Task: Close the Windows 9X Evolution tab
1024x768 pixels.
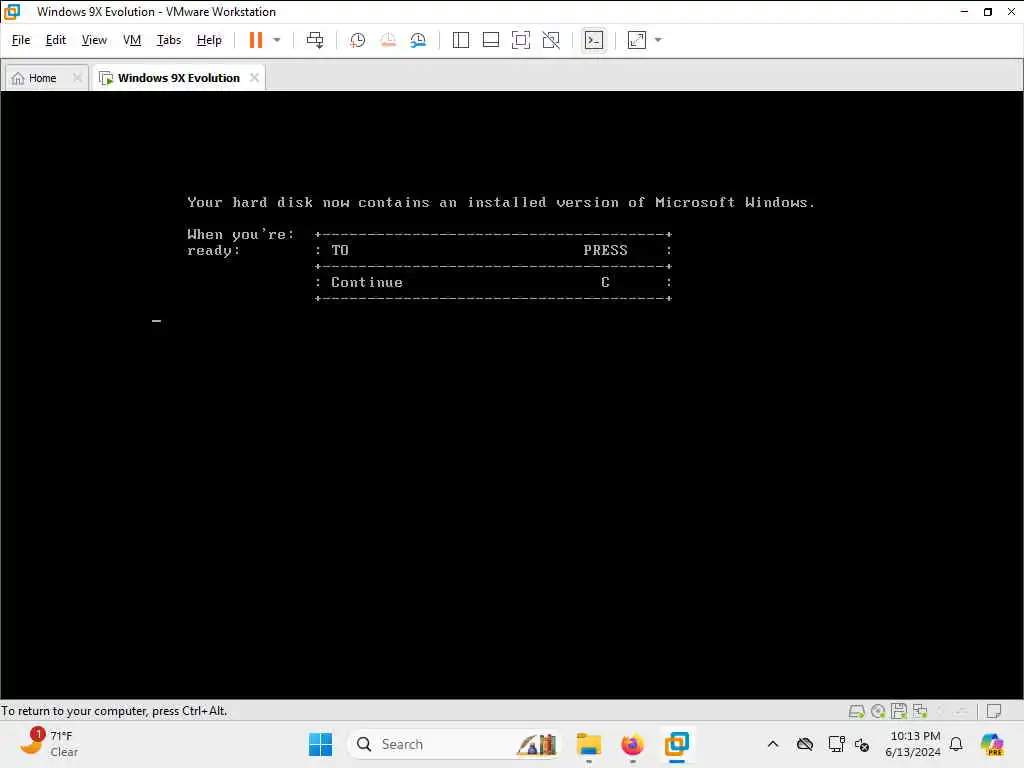Action: tap(255, 78)
